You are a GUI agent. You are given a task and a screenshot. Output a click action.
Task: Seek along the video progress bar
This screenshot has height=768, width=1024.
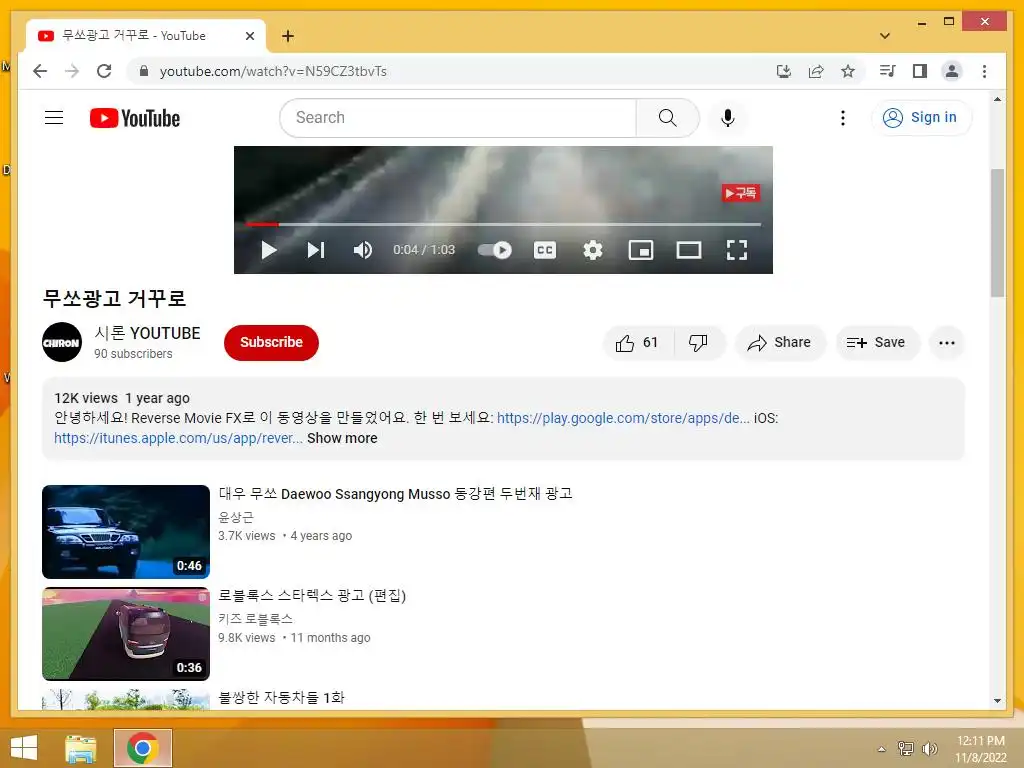click(503, 224)
